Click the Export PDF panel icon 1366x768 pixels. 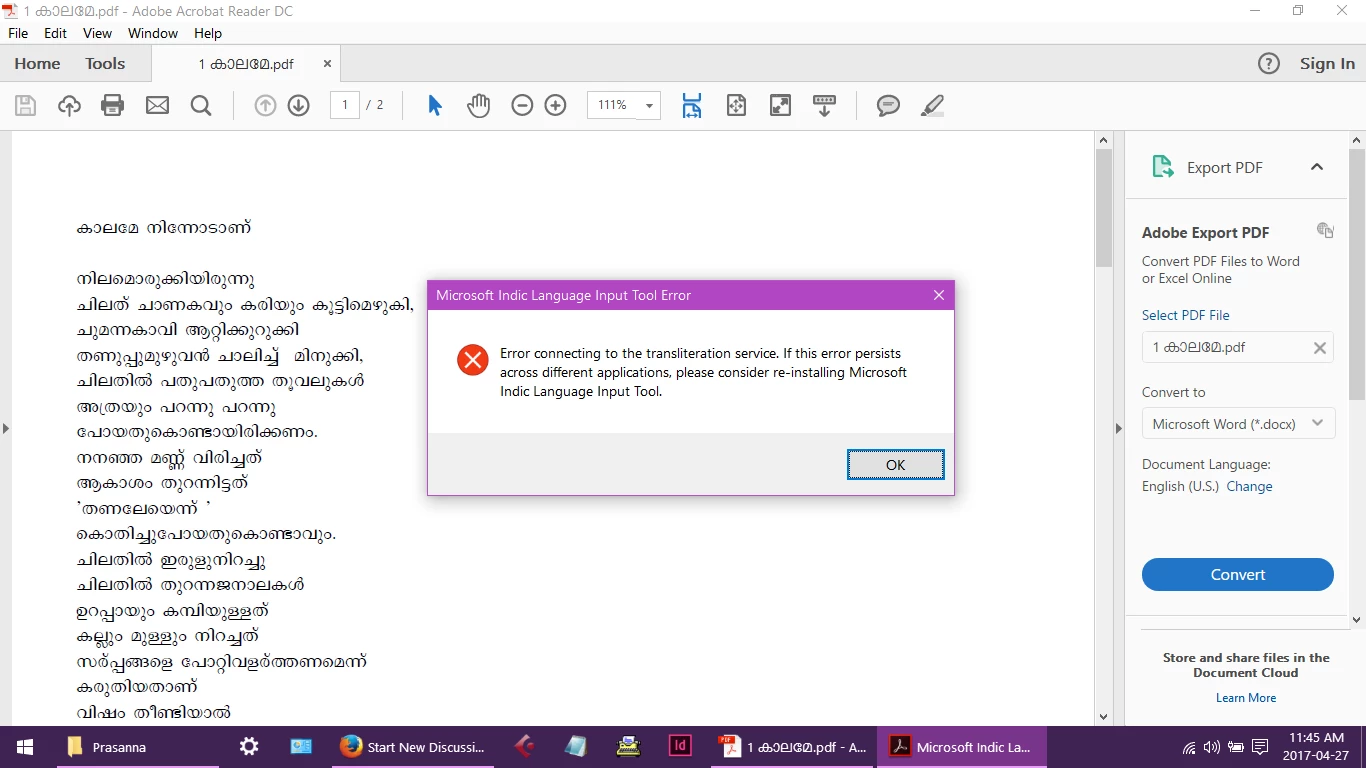(x=1162, y=167)
